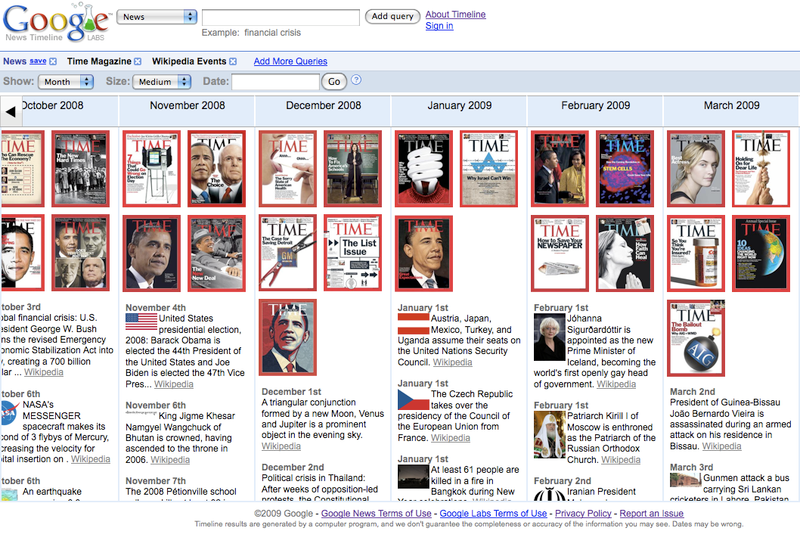Open the light bulb TIME cover in January
The width and height of the screenshot is (800, 538).
click(x=424, y=168)
